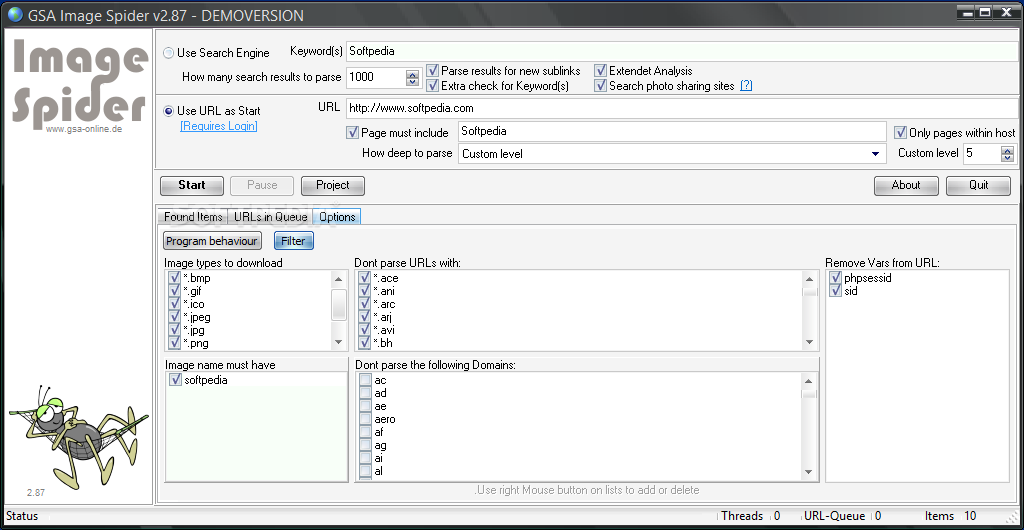This screenshot has width=1024, height=530.
Task: Adjust the Custom level stepper arrows
Action: click(1008, 154)
